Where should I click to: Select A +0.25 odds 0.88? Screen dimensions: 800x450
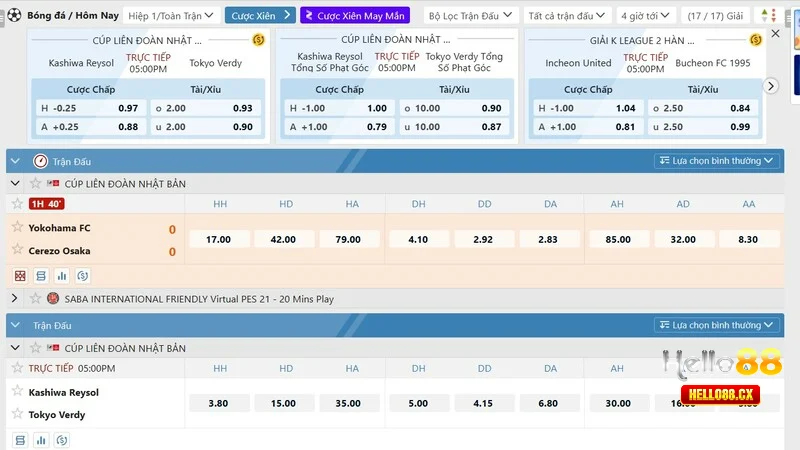tap(90, 127)
